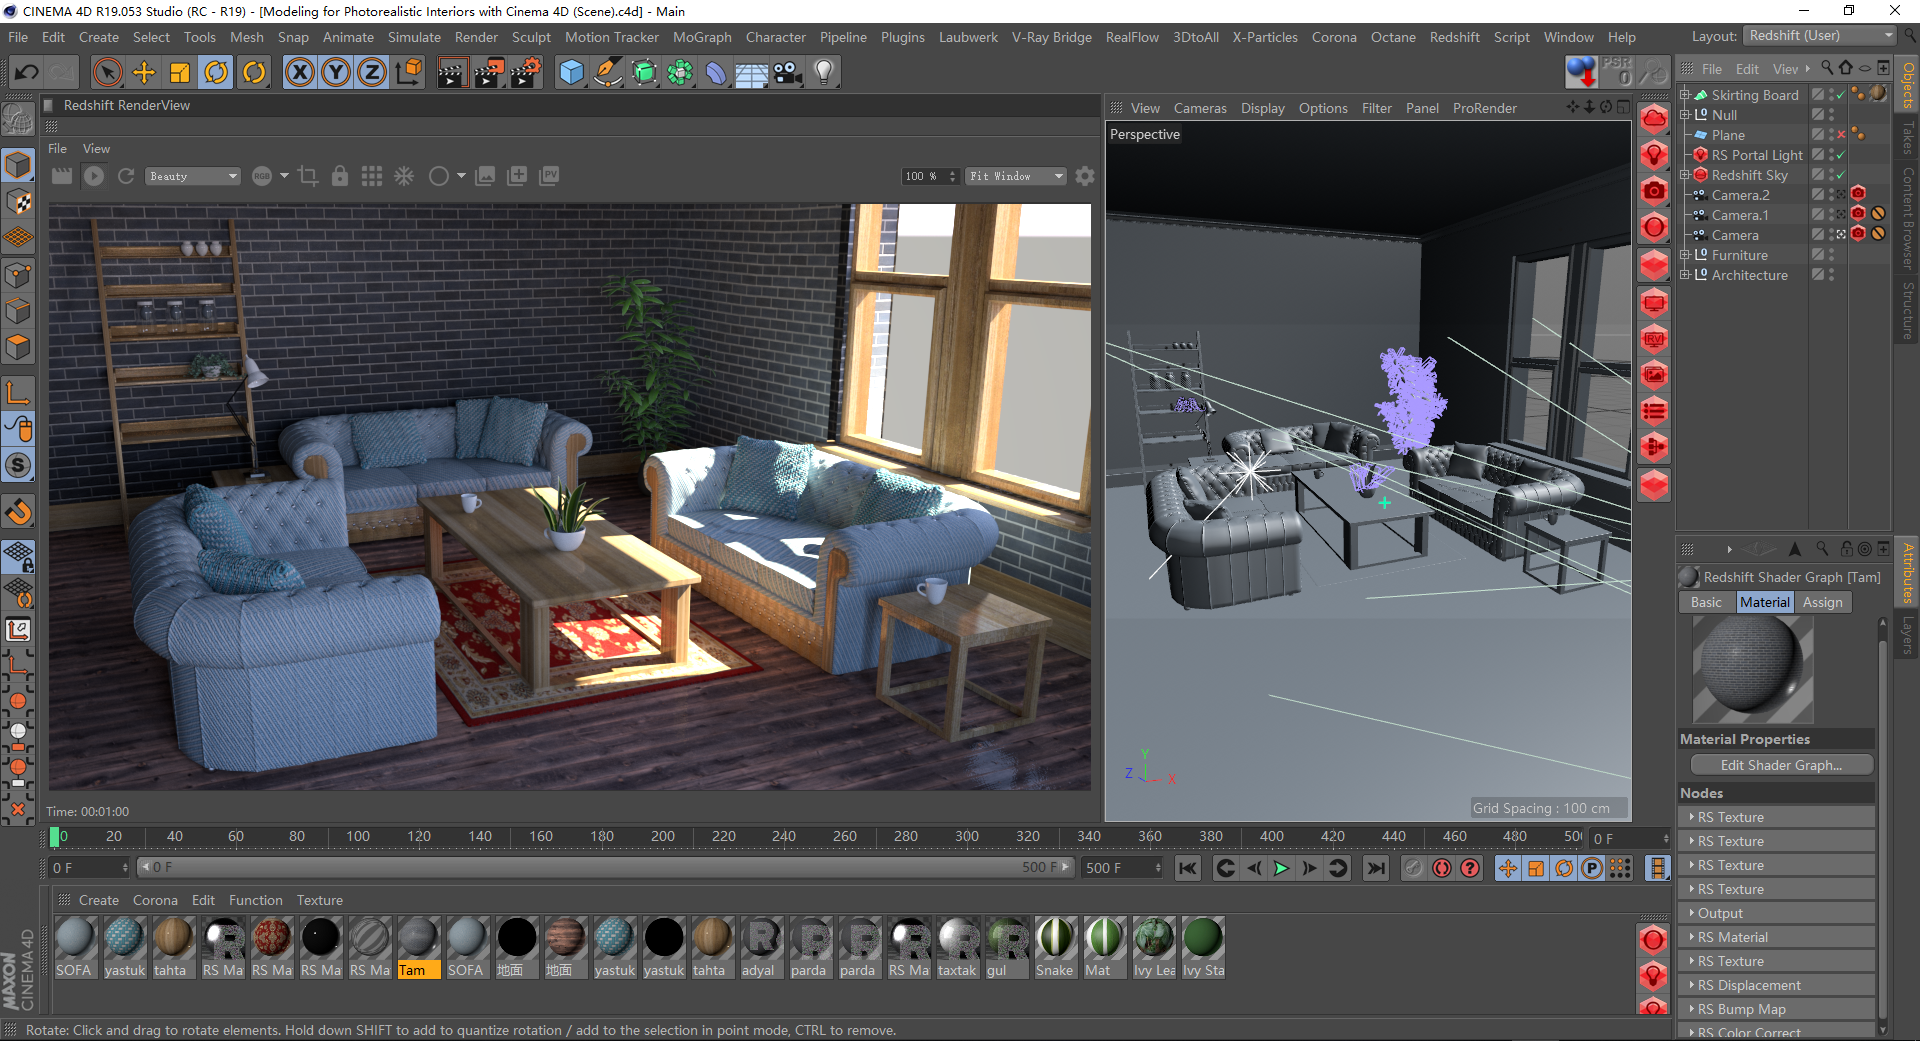Click the green checkmark next to Redshift Sky
This screenshot has width=1920, height=1041.
(1839, 175)
